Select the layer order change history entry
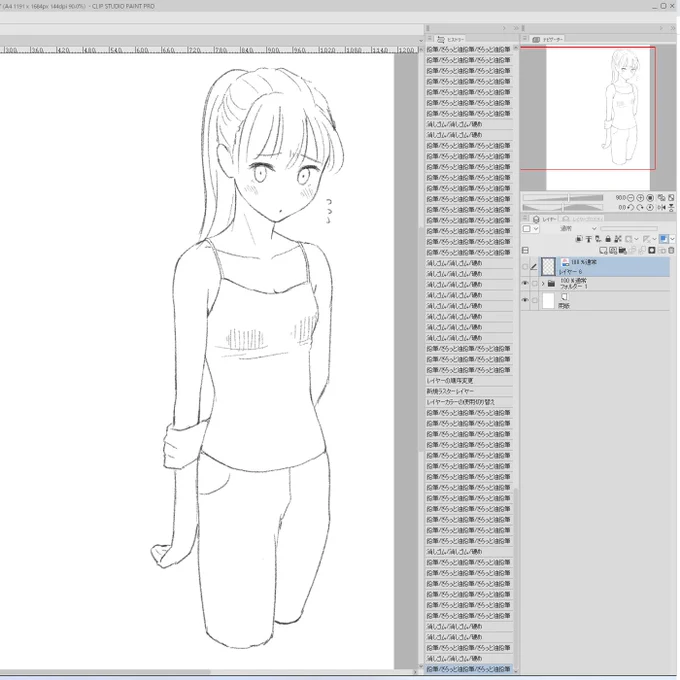Image resolution: width=680 pixels, height=680 pixels. pyautogui.click(x=469, y=381)
